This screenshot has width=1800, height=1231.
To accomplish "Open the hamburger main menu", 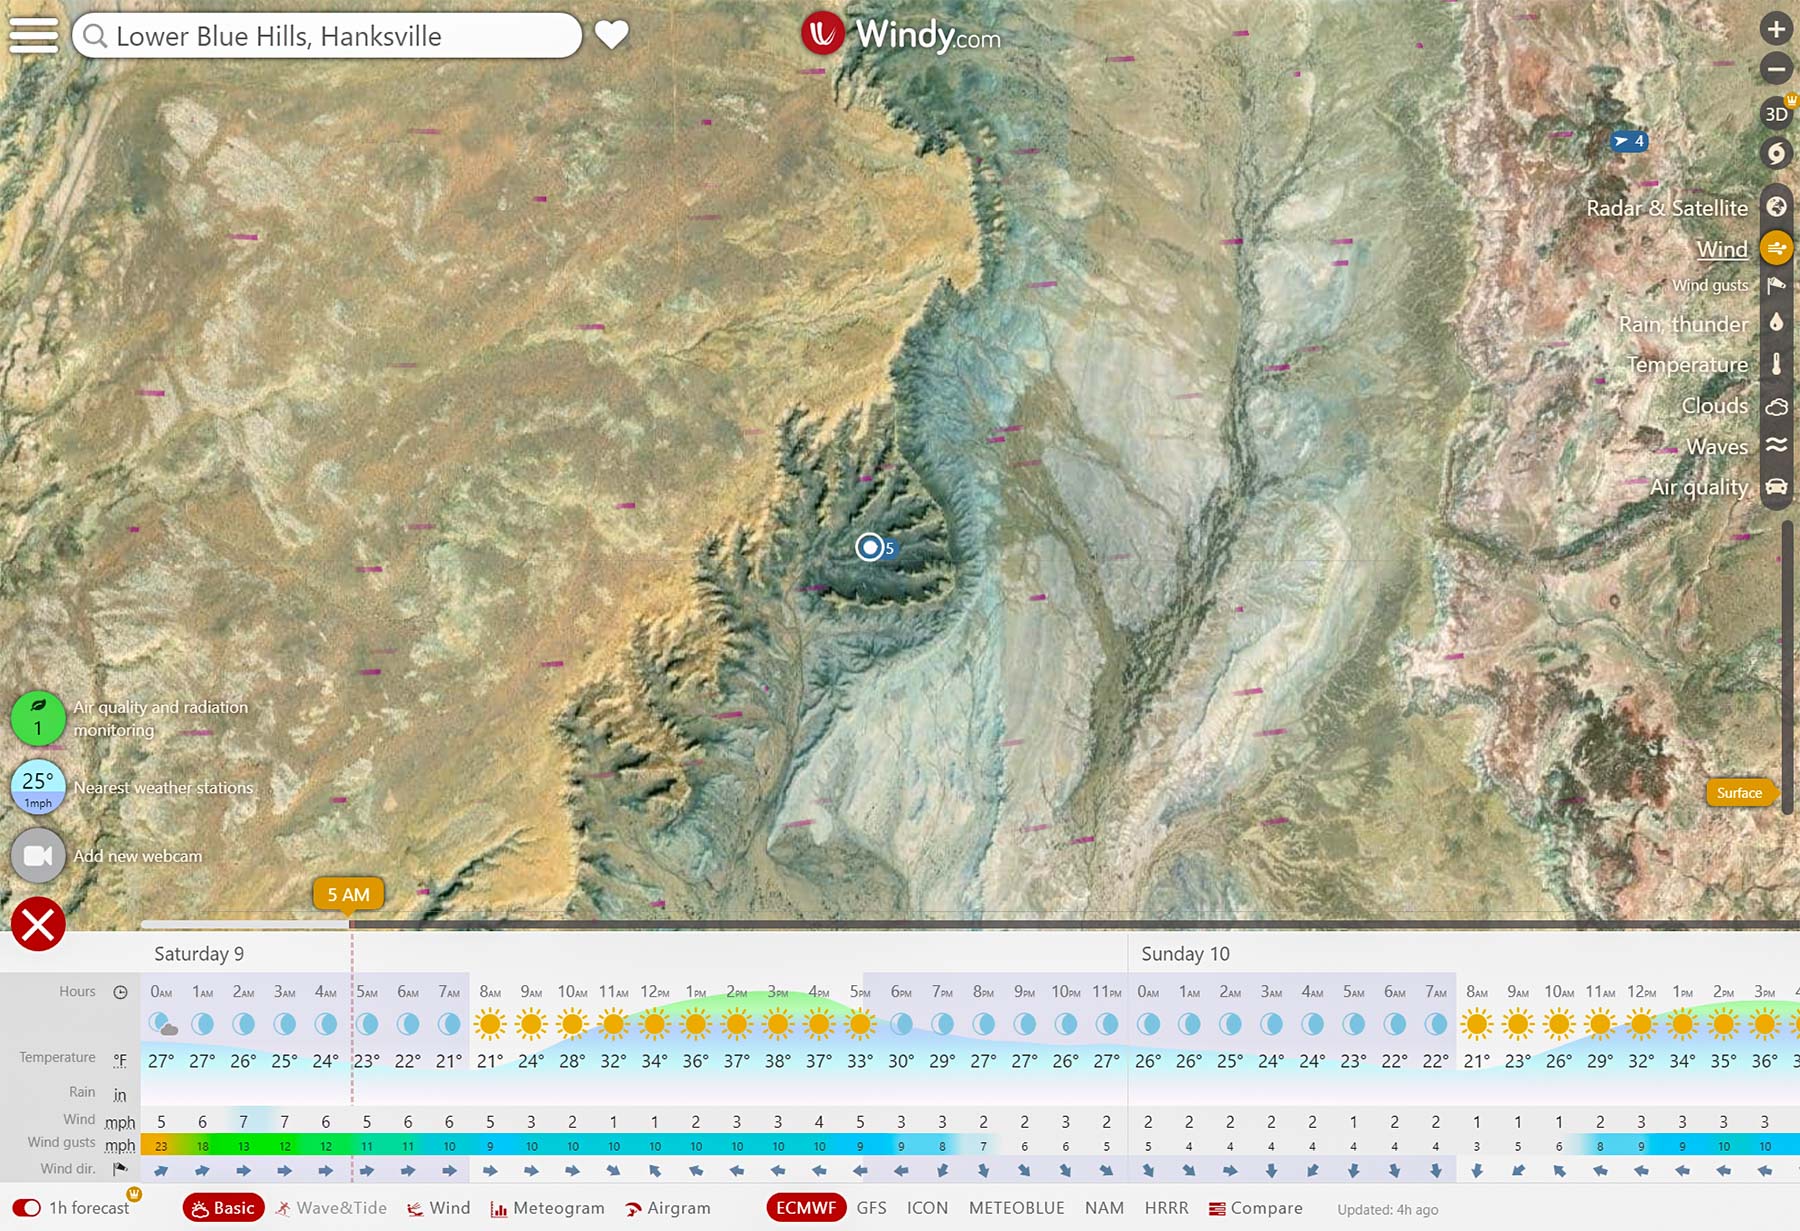I will click(x=34, y=34).
